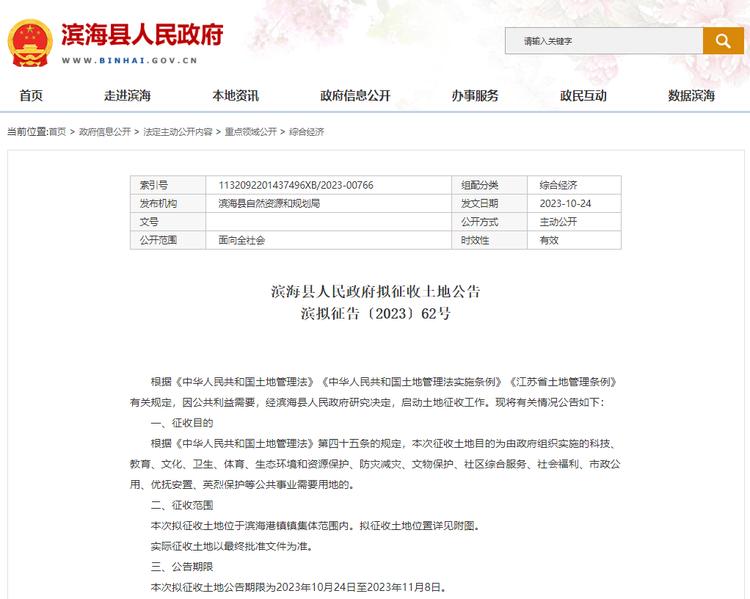Click the 文号 table label
This screenshot has height=599, width=750.
(149, 222)
